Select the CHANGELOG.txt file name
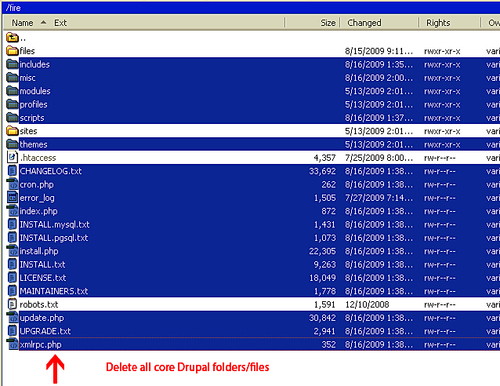 pyautogui.click(x=51, y=171)
